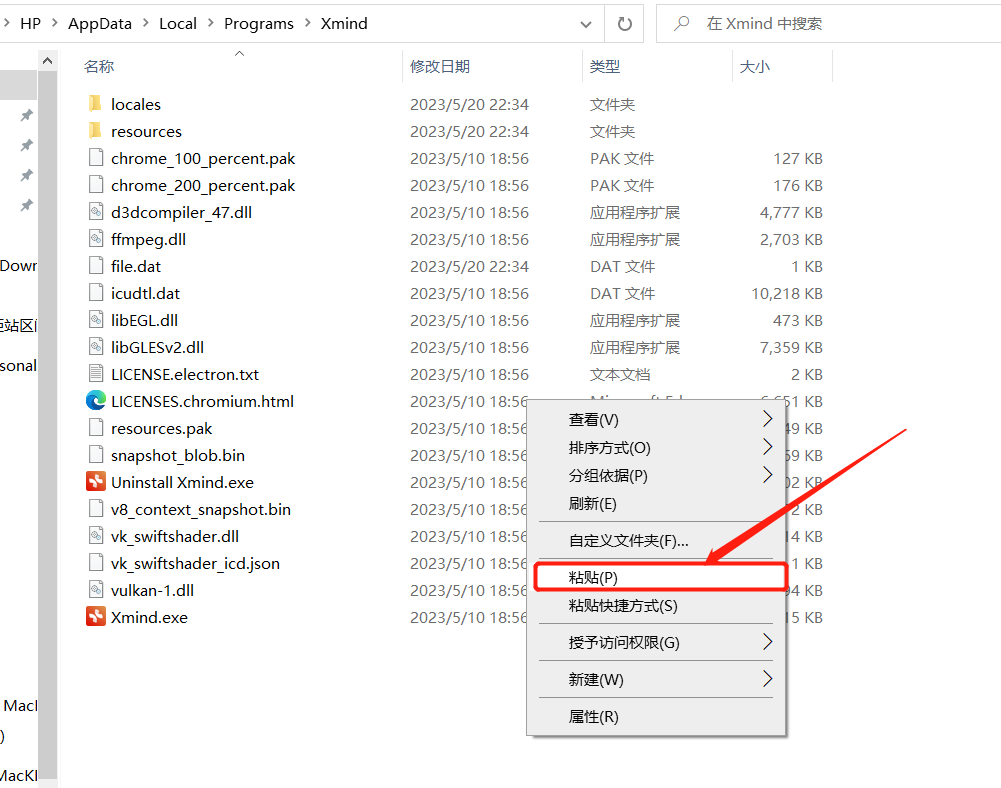Select the snapshot_blob.bin file
This screenshot has width=1001, height=788.
coord(177,455)
